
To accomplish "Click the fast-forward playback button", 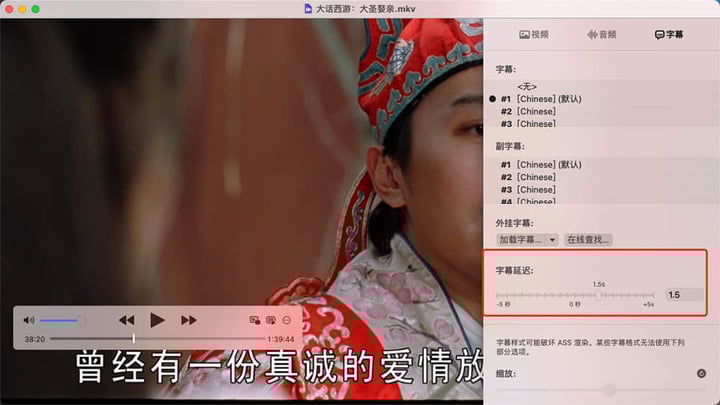I will (189, 320).
